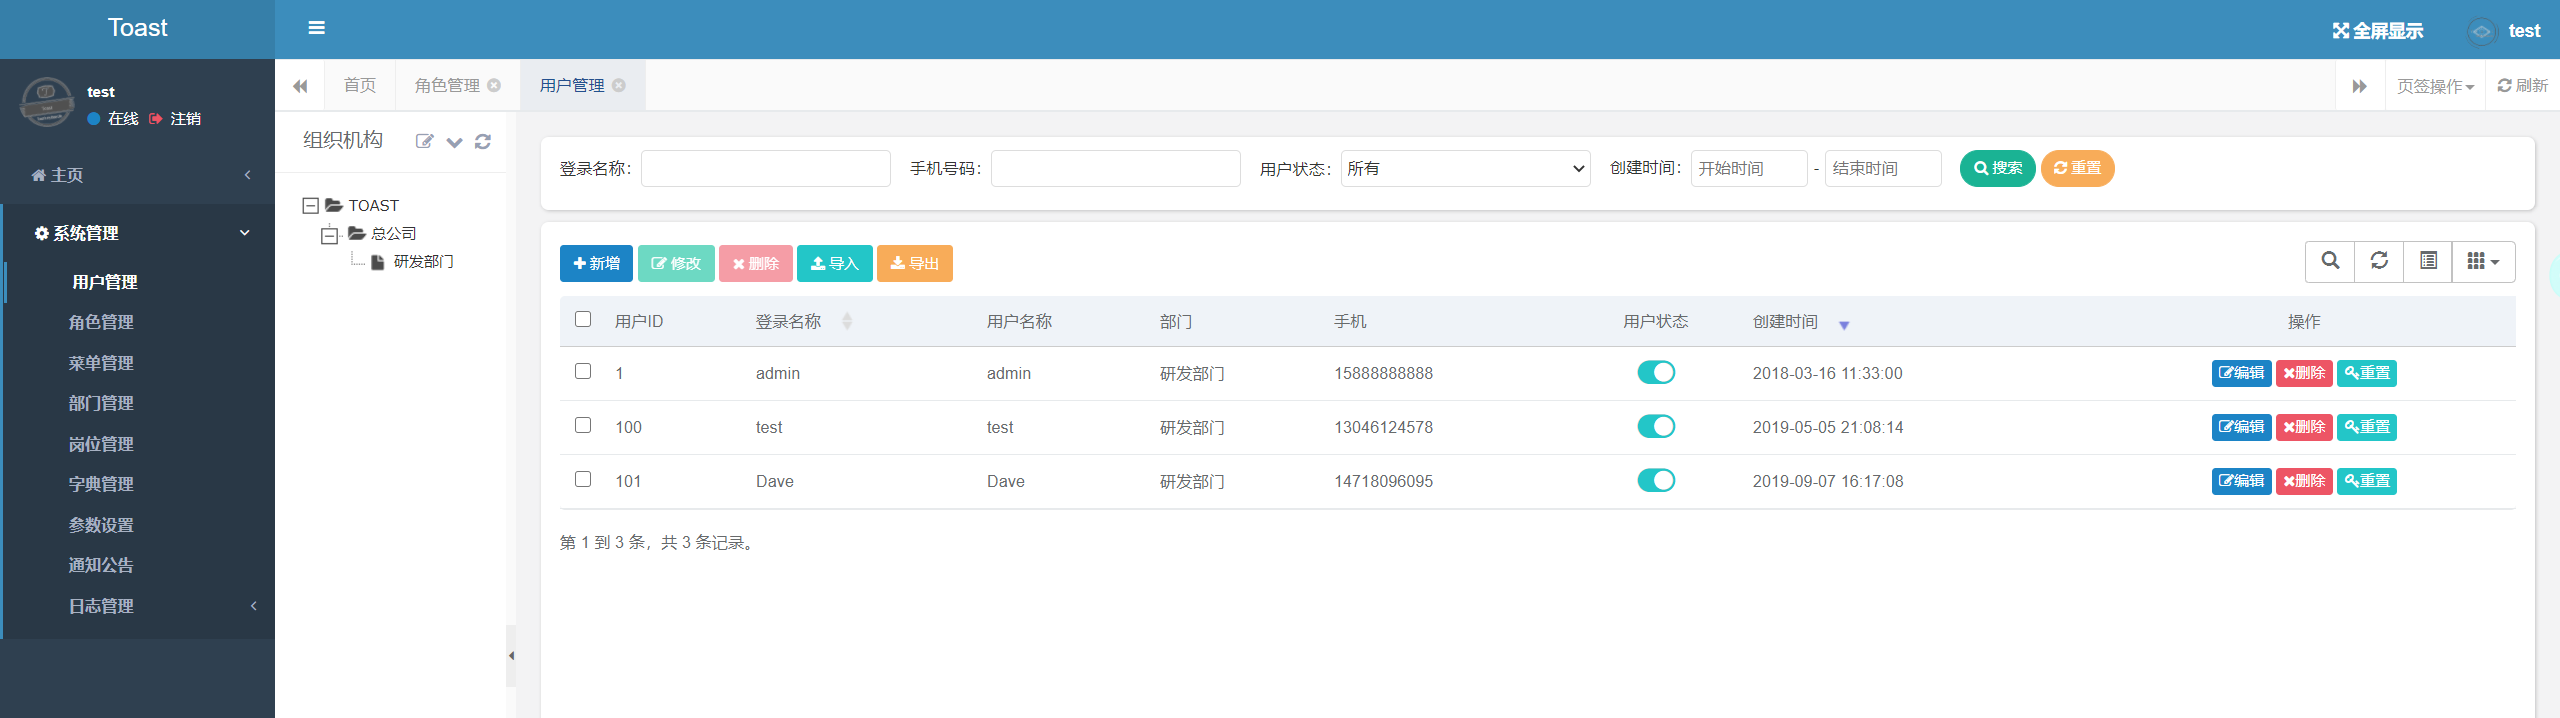2560x718 pixels.
Task: Open 菜单管理 in the sidebar
Action: coord(101,363)
